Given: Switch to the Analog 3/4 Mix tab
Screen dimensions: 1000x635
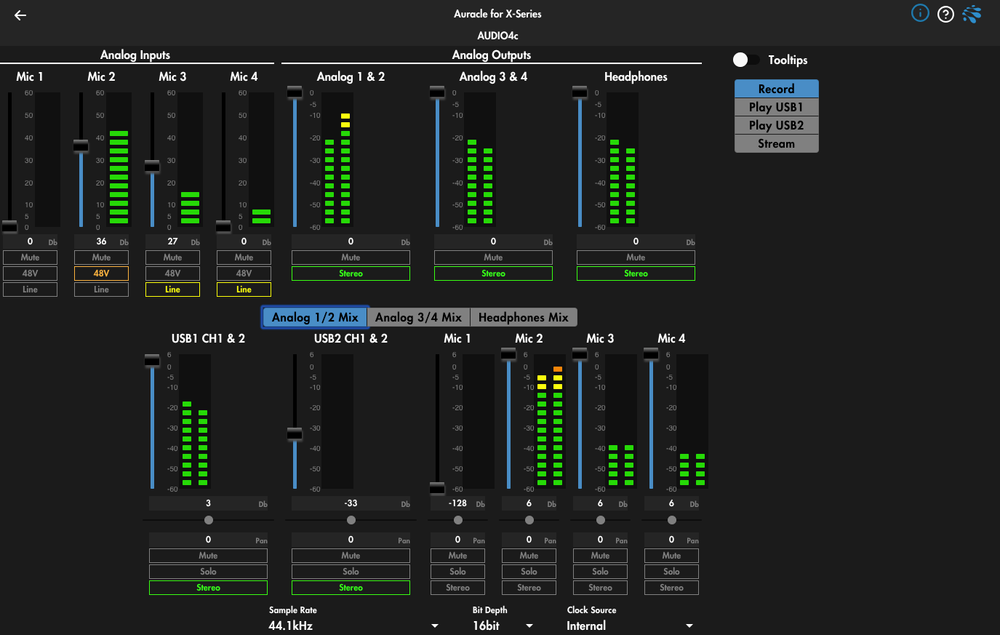Looking at the screenshot, I should tap(419, 316).
